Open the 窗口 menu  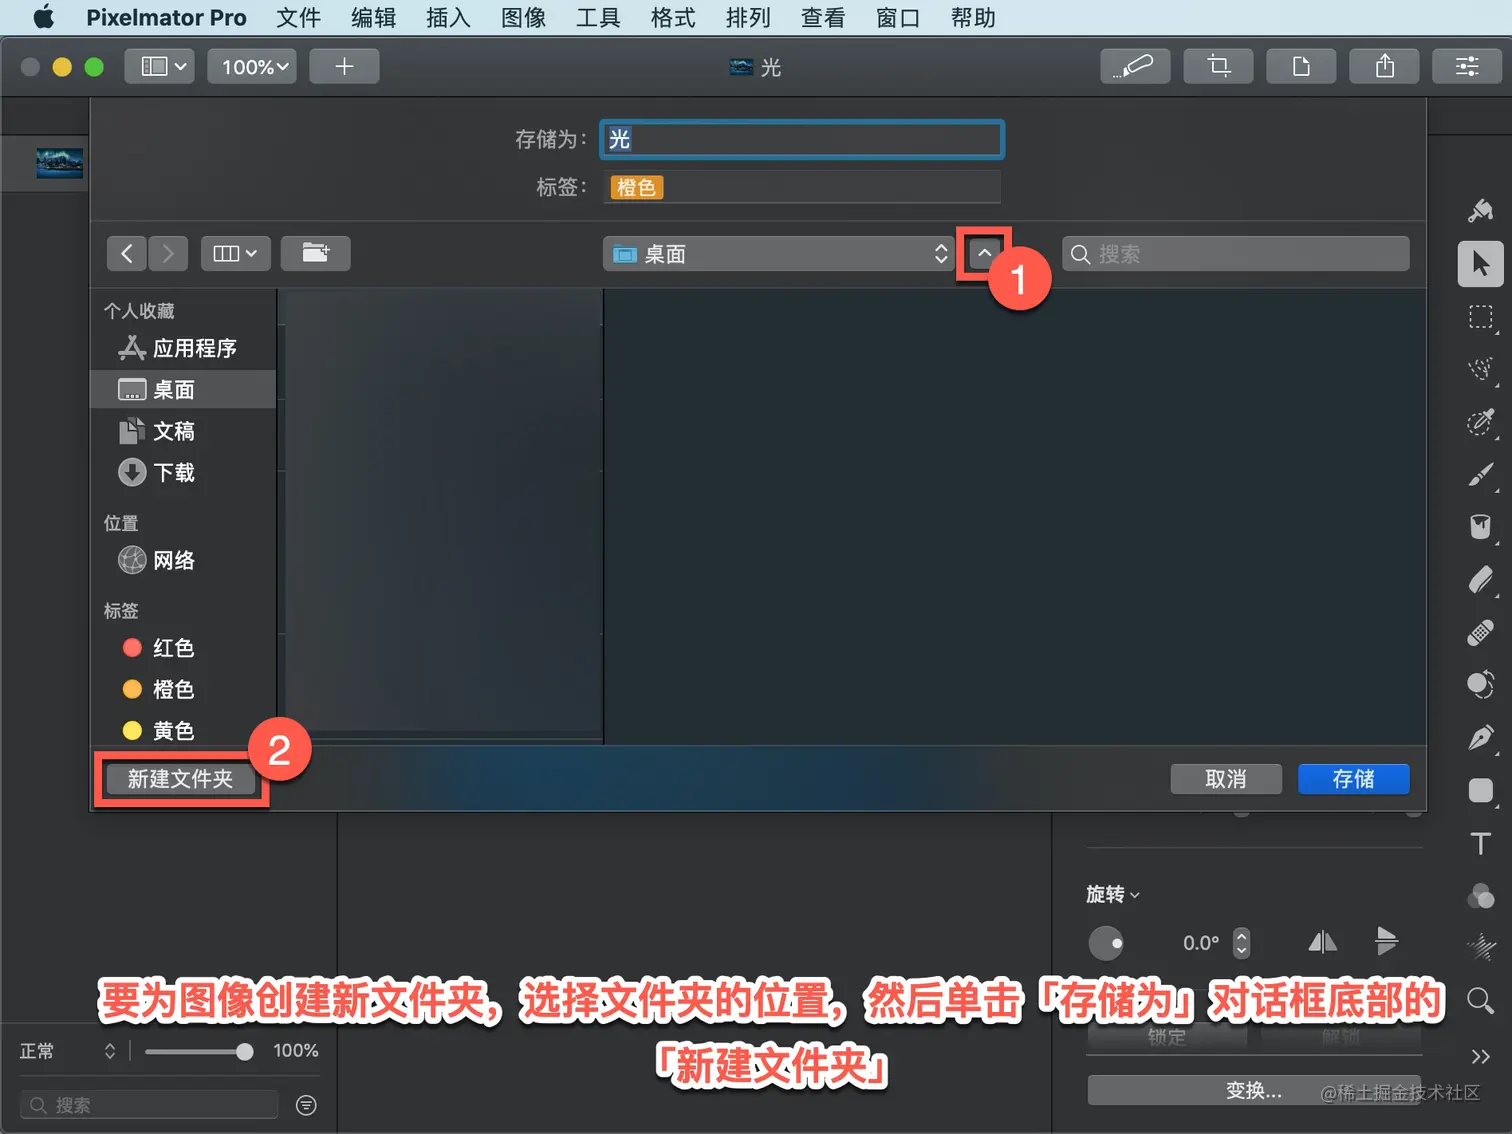click(898, 17)
